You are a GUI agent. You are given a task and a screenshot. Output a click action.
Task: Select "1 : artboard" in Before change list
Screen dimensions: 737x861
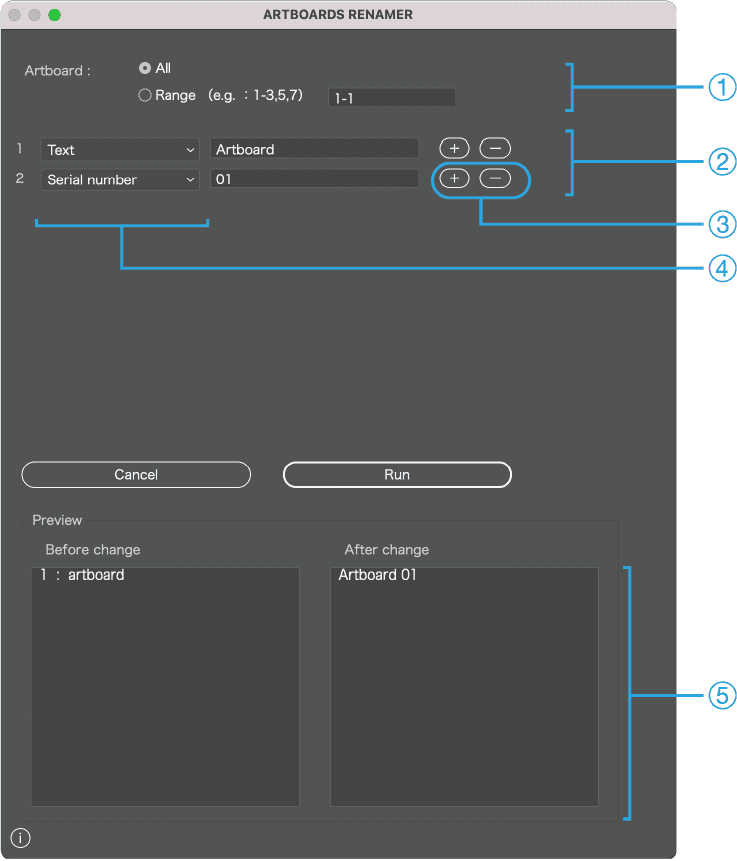(82, 576)
